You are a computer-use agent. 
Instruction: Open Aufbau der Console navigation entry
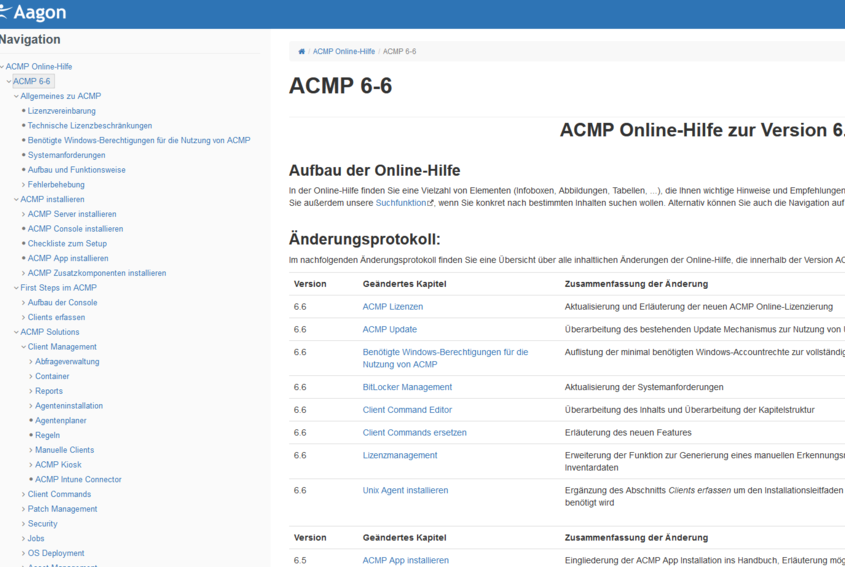(x=63, y=302)
